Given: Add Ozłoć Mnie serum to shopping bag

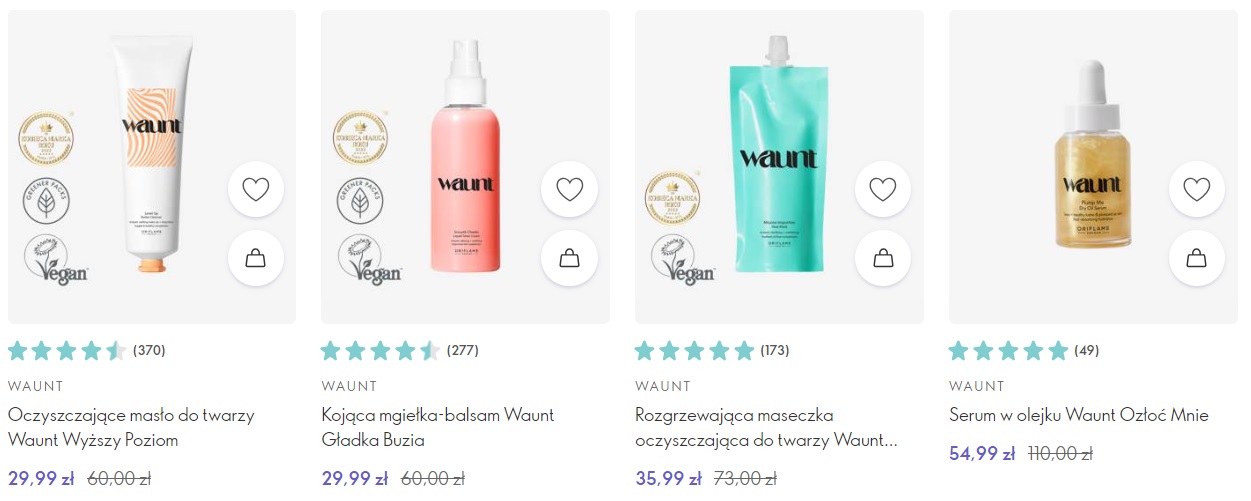Looking at the screenshot, I should click(x=1197, y=258).
